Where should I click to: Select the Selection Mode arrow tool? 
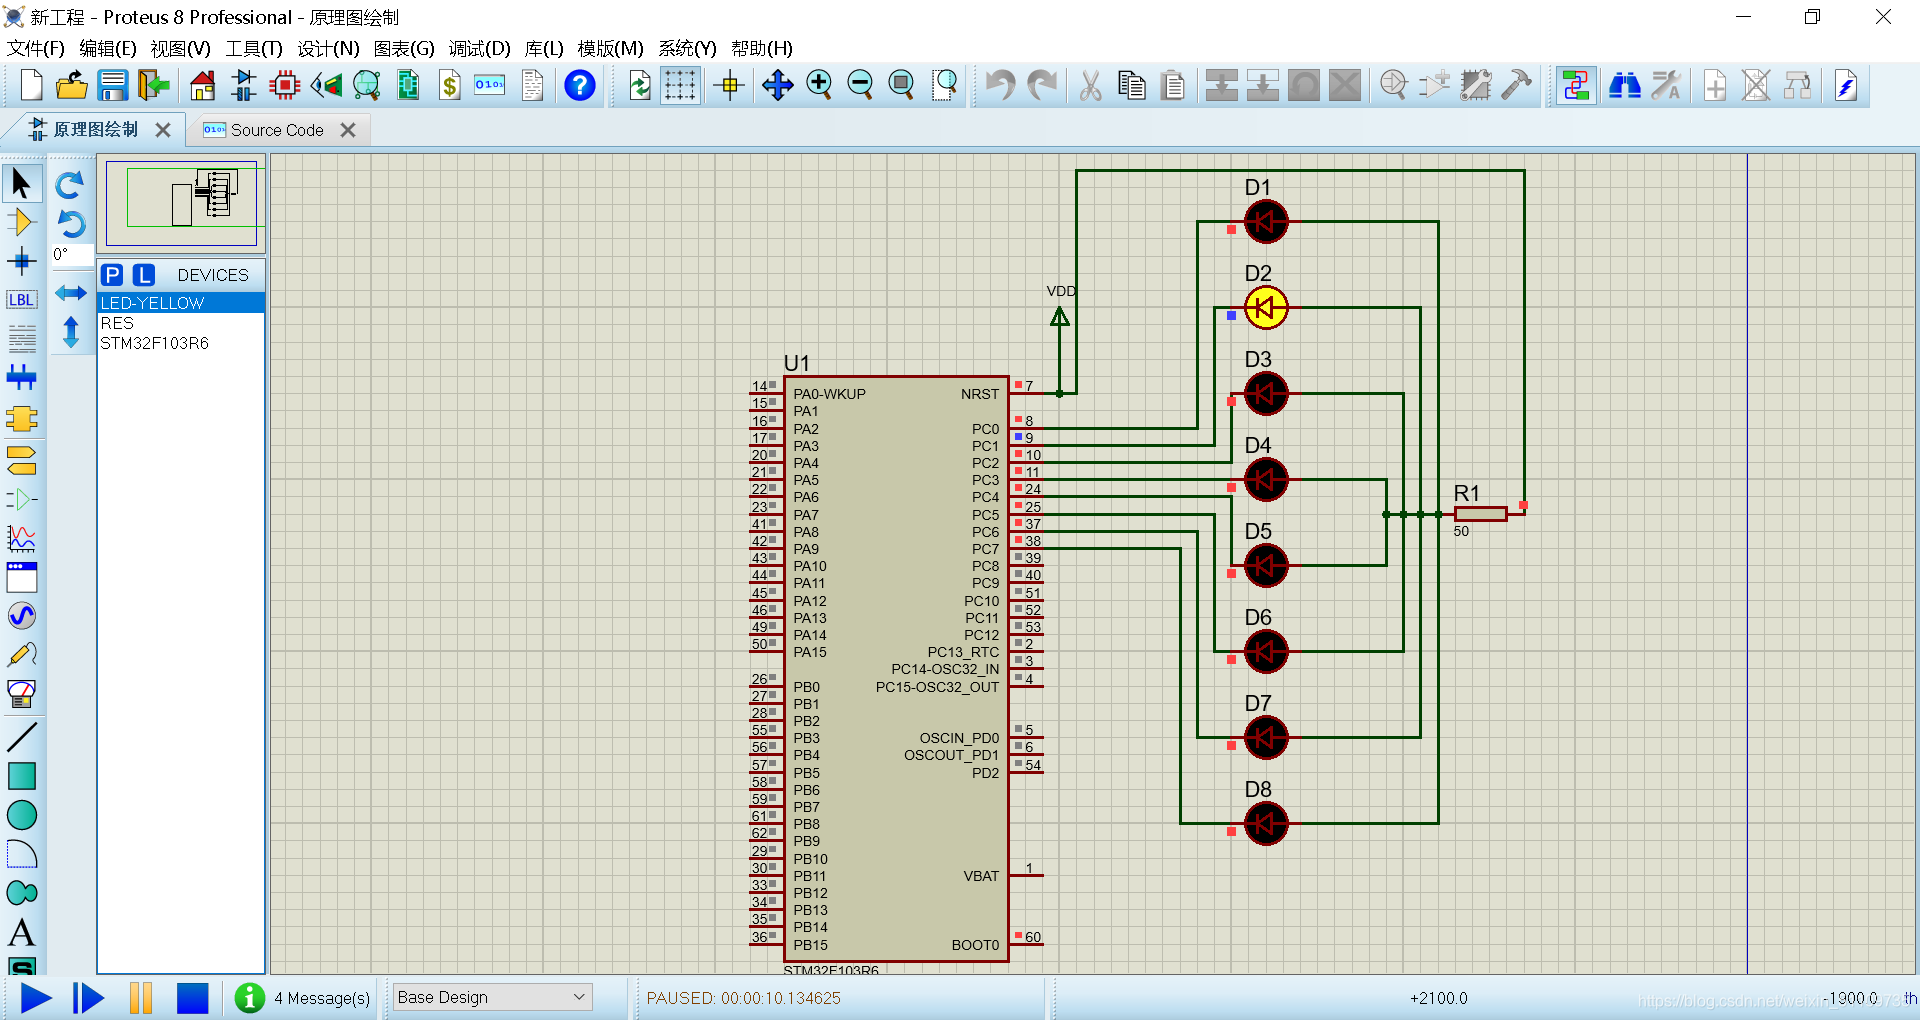click(21, 183)
